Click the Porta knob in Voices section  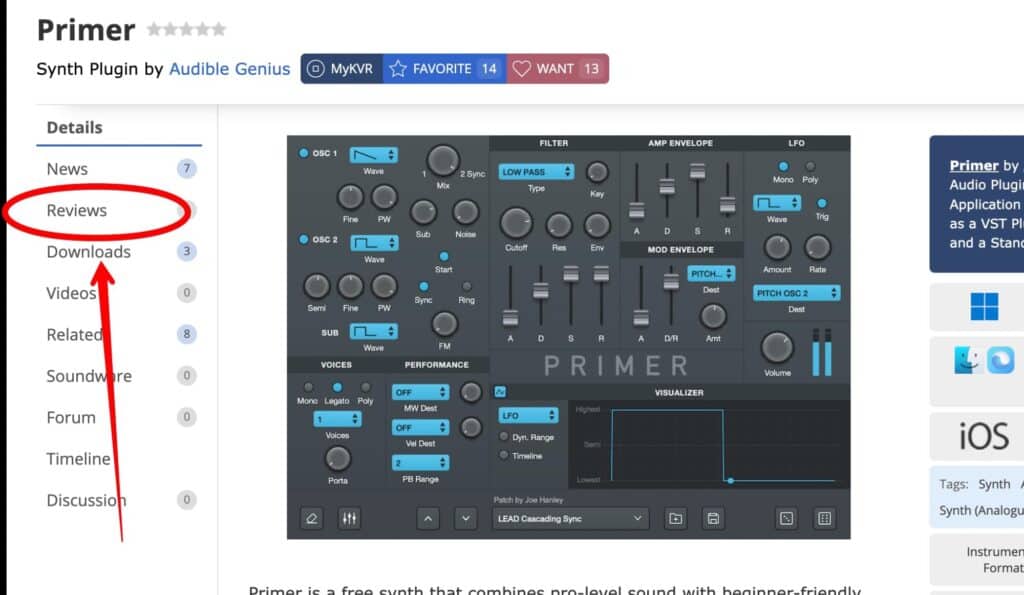[338, 459]
